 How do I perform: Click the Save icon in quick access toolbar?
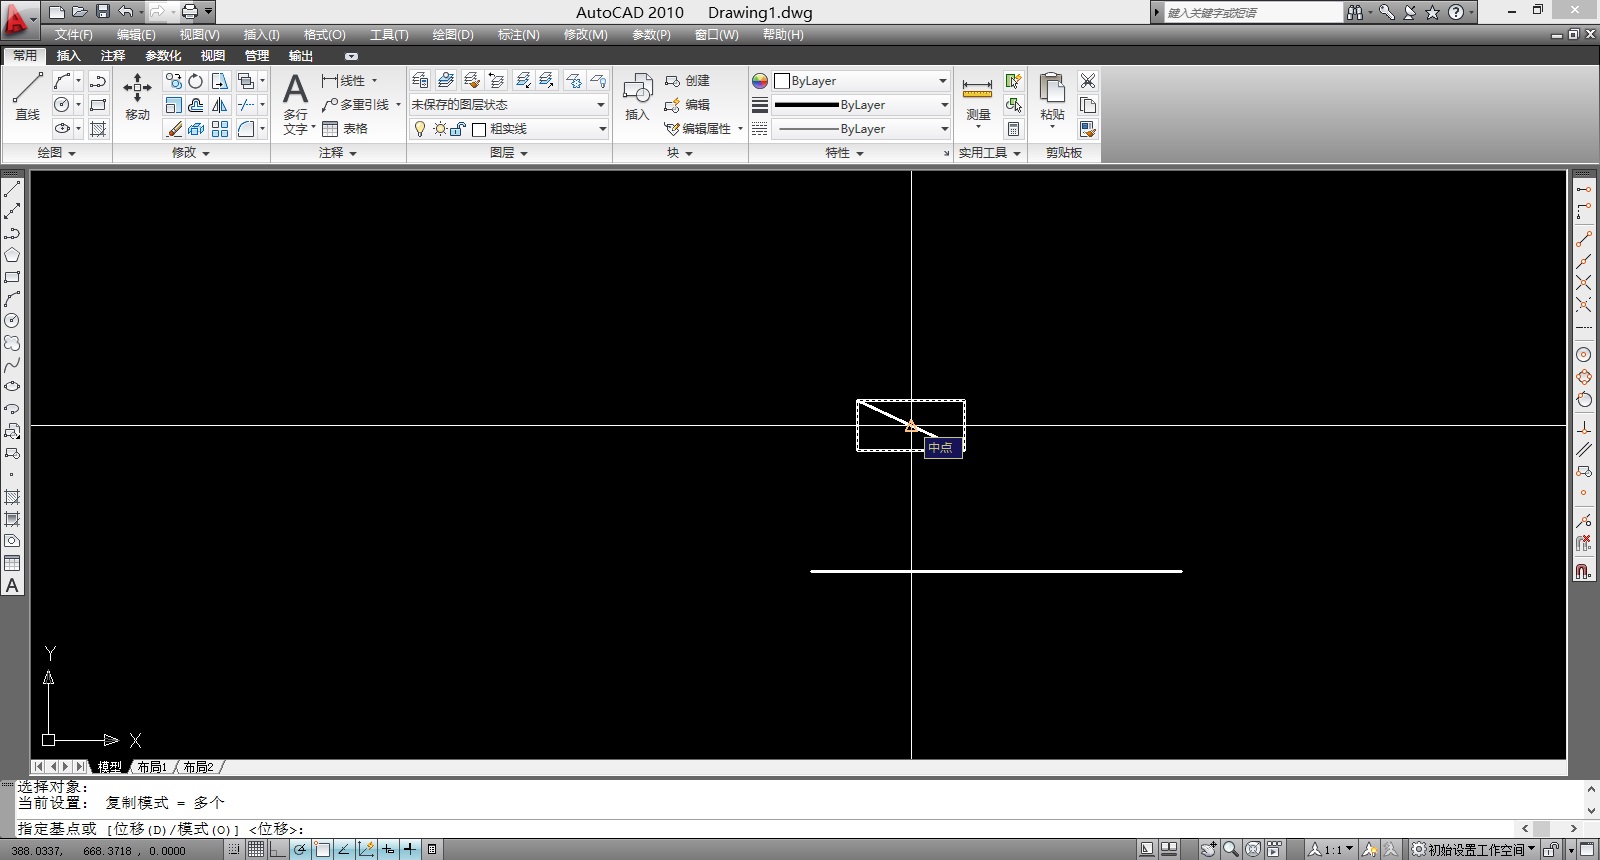click(x=102, y=12)
